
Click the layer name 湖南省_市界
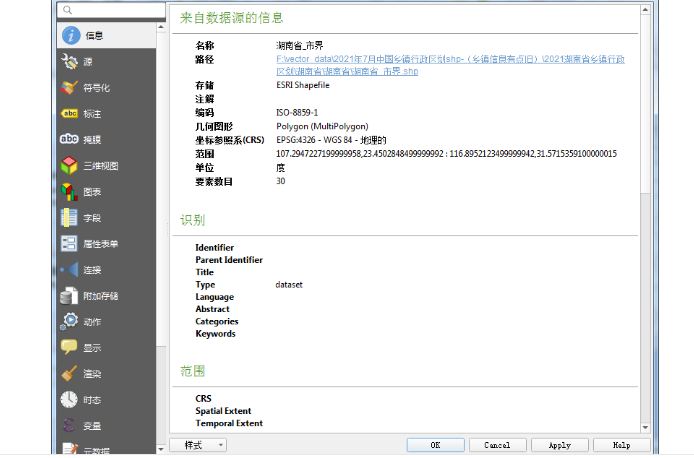pyautogui.click(x=300, y=45)
